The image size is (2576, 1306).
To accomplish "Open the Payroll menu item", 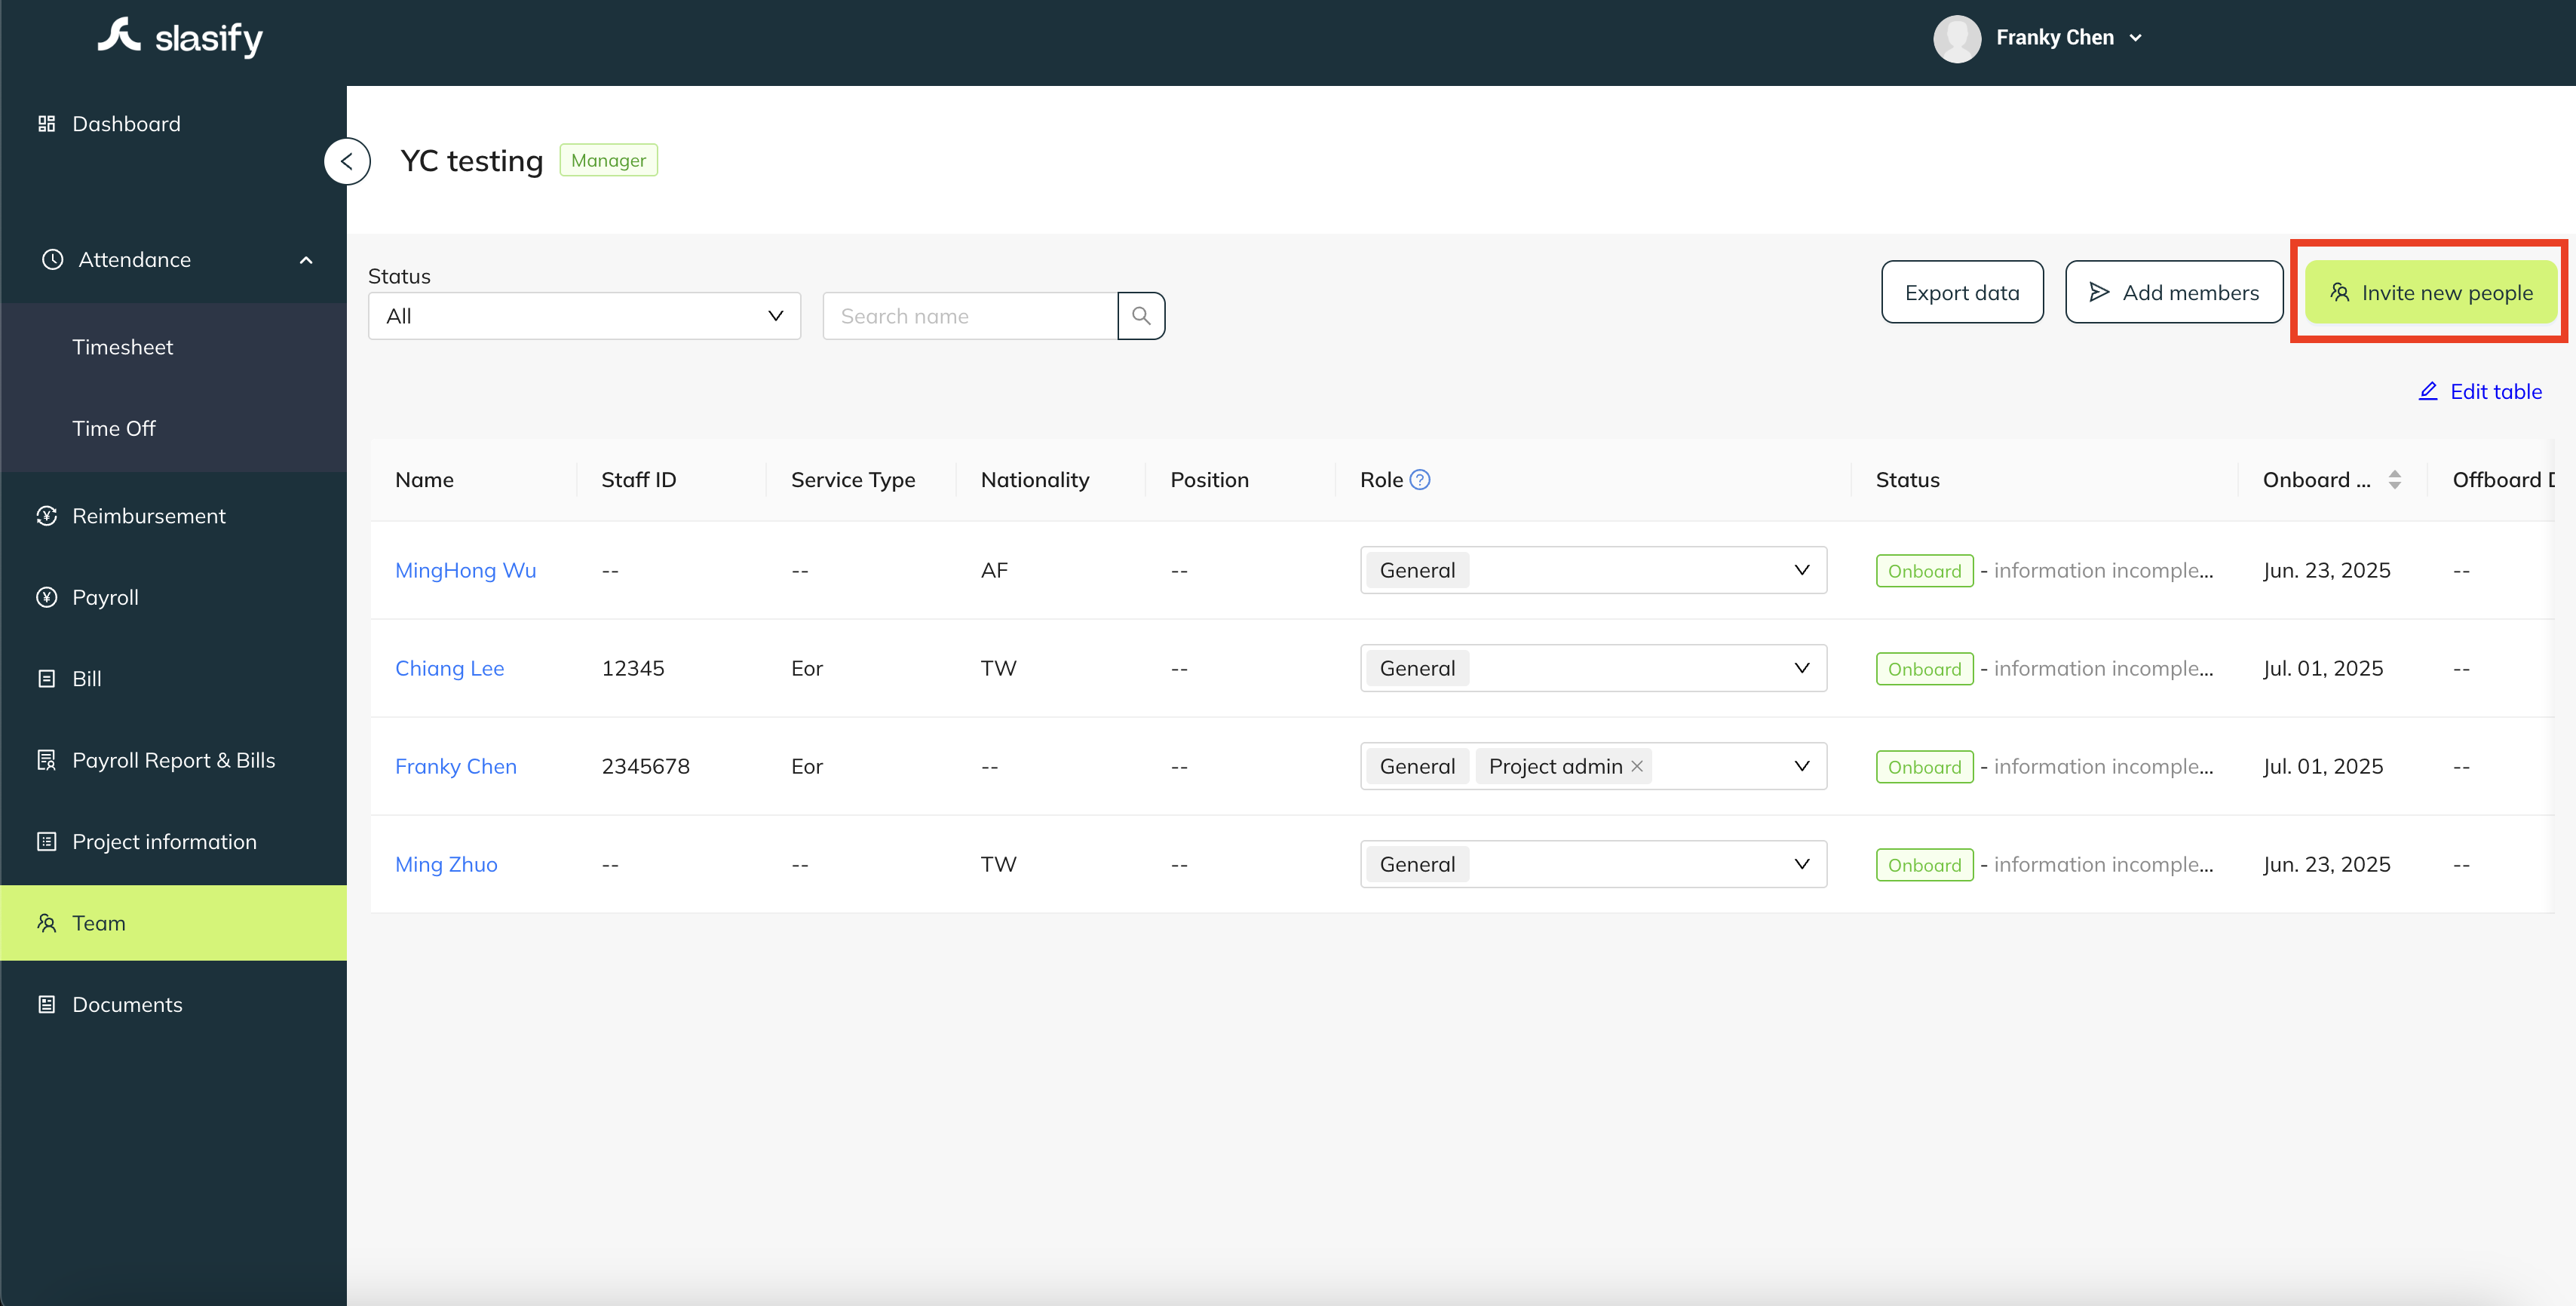I will (173, 597).
